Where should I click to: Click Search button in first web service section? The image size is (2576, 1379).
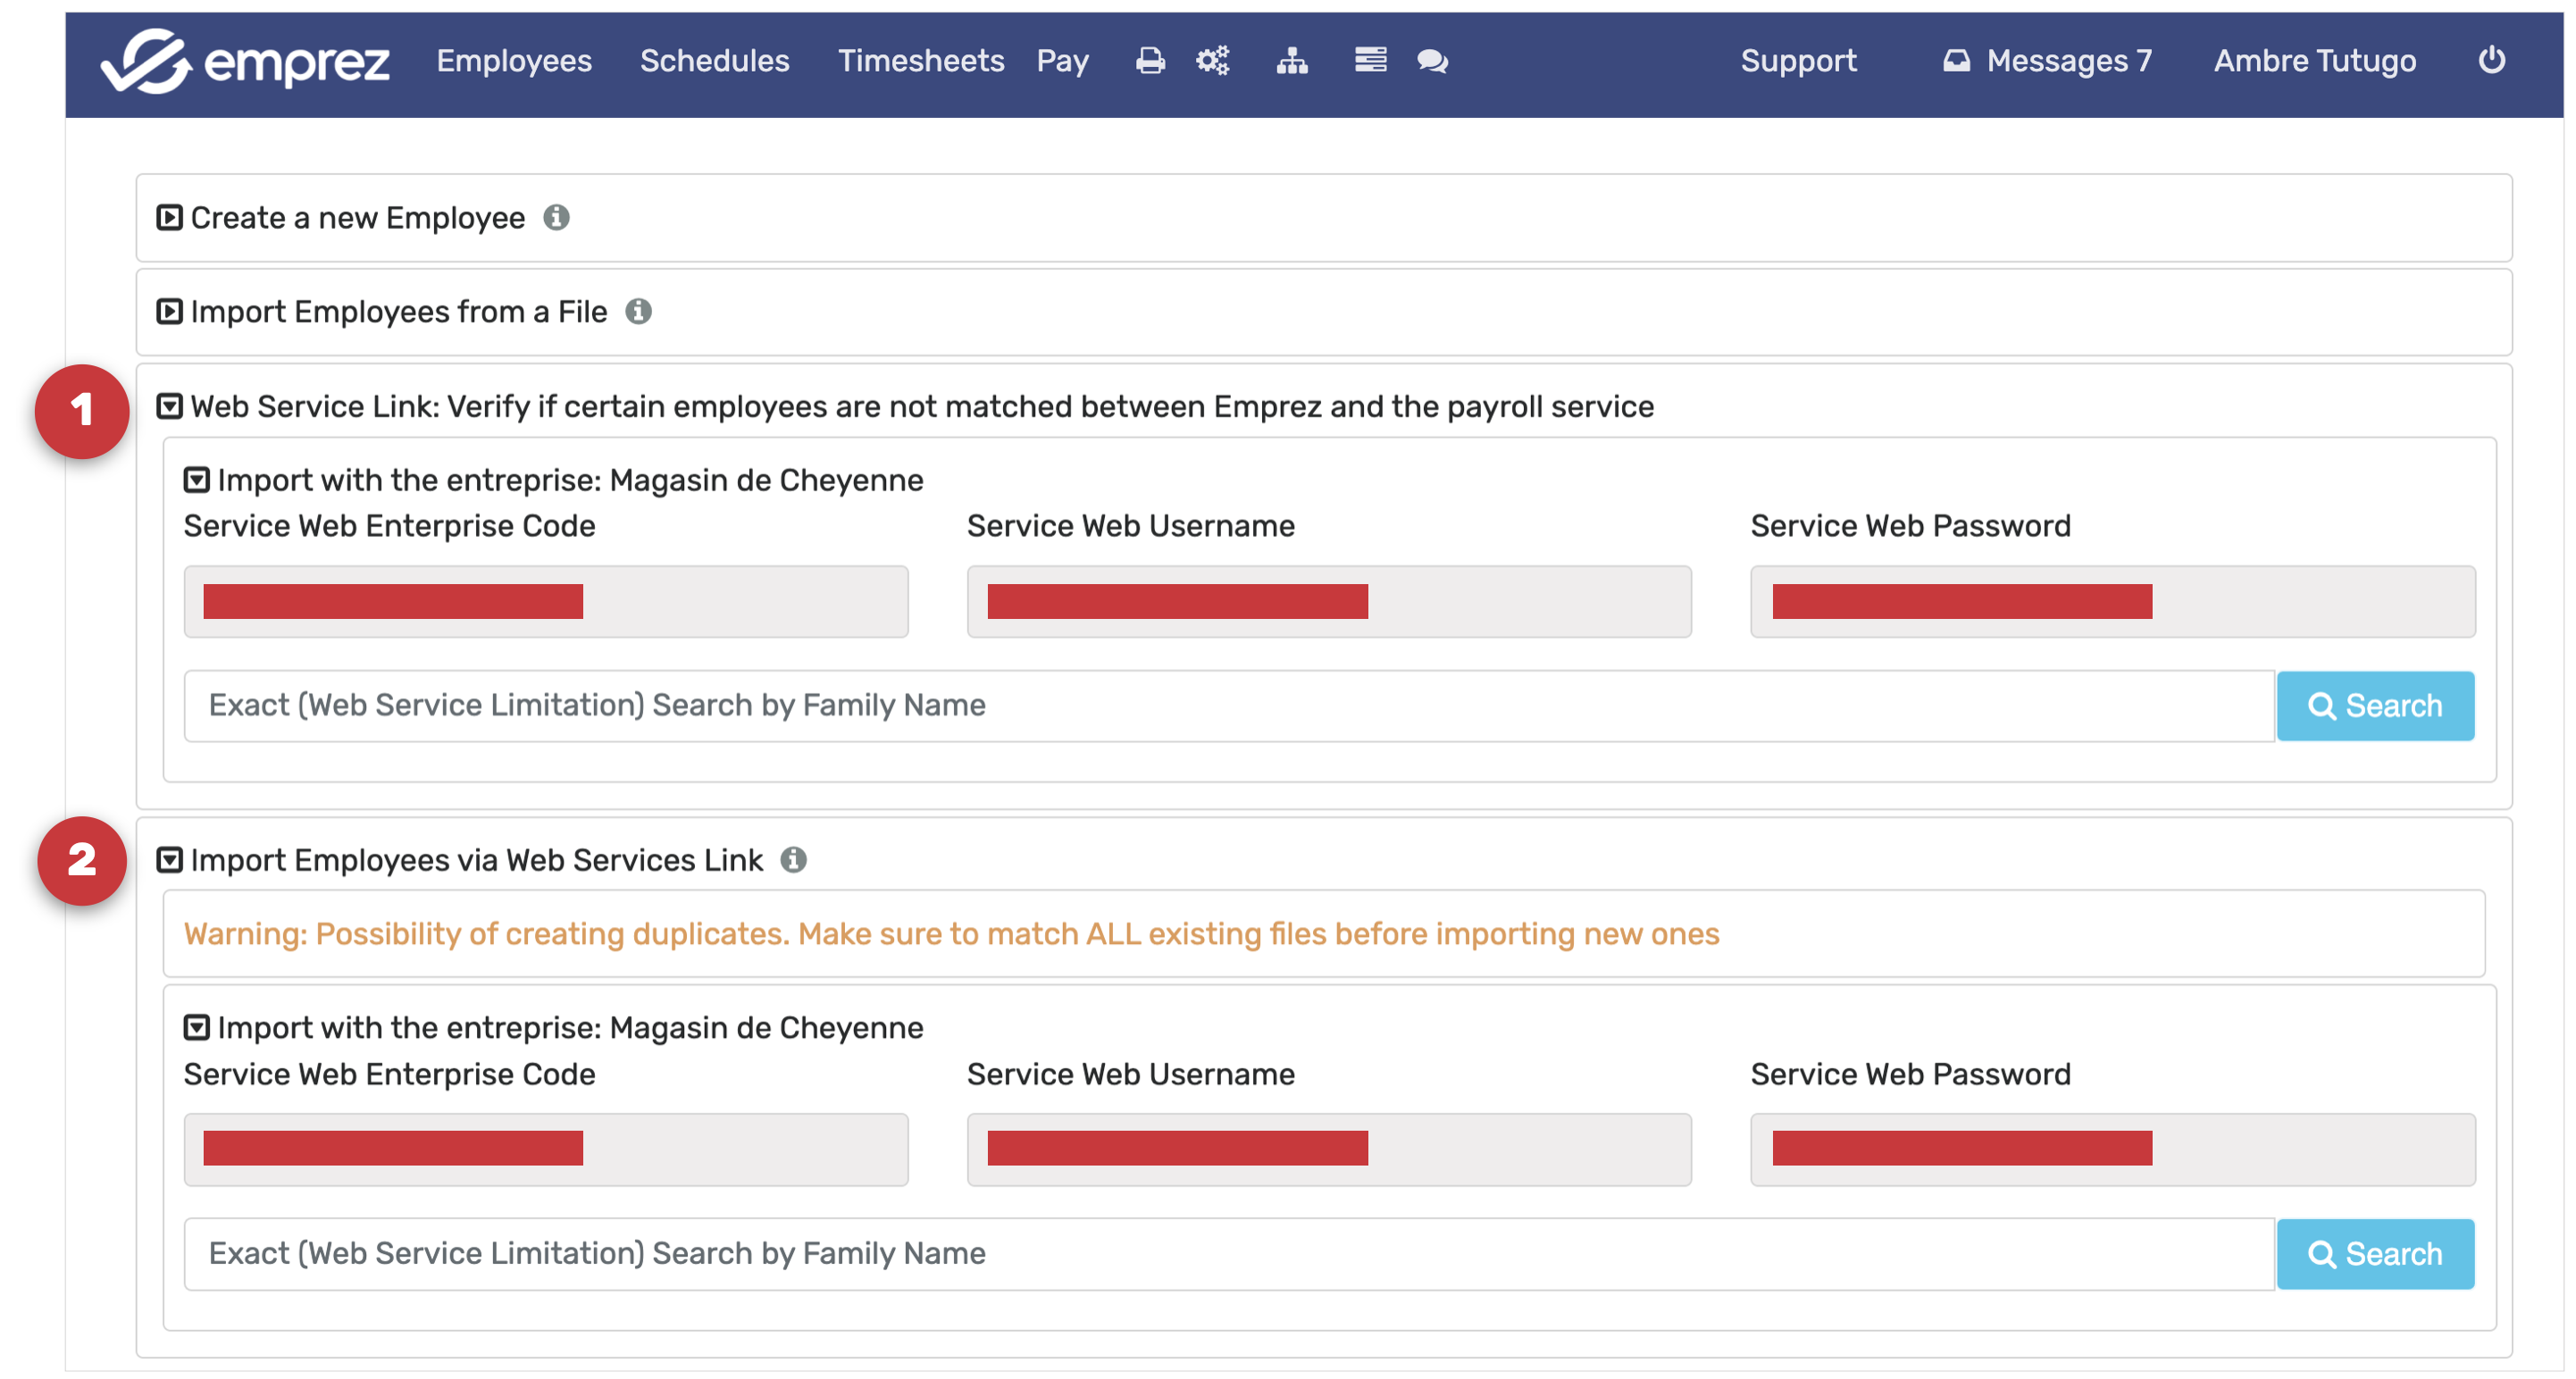coord(2375,706)
